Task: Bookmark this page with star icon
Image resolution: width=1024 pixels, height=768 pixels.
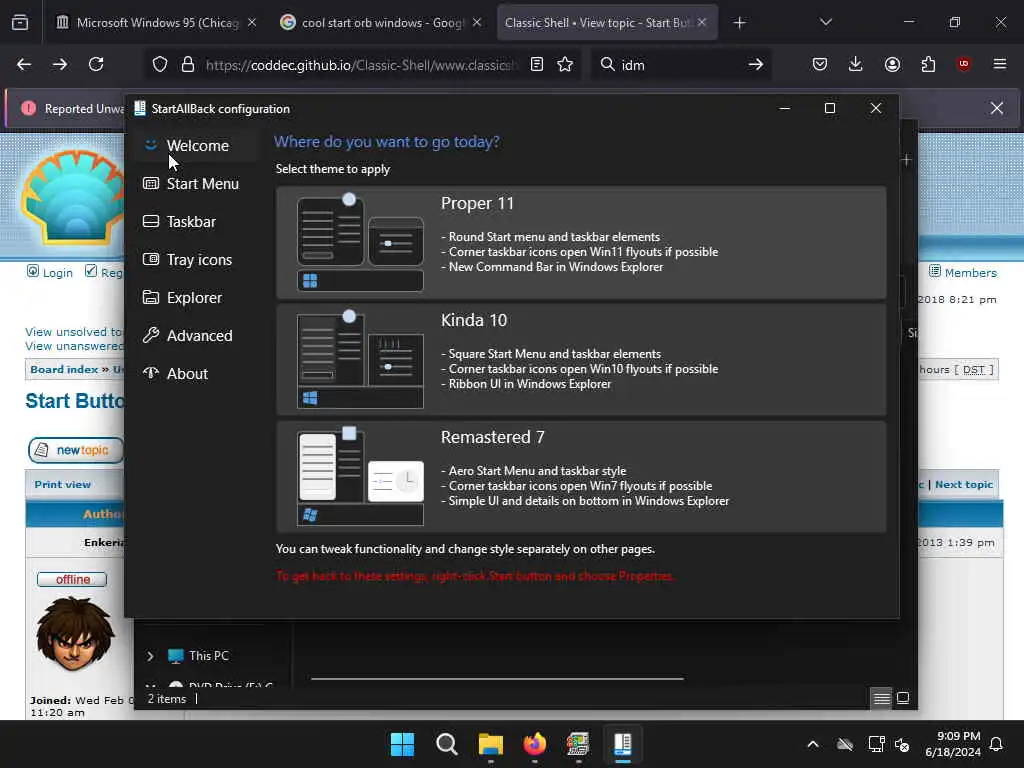Action: pyautogui.click(x=565, y=64)
